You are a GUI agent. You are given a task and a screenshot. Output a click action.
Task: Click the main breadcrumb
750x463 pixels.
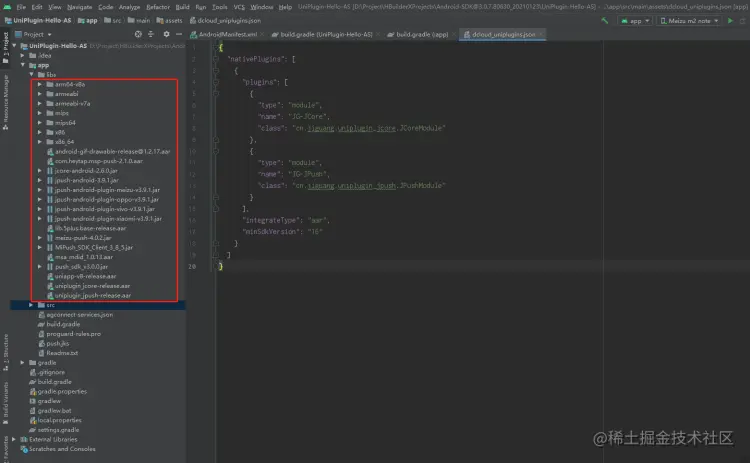click(139, 21)
